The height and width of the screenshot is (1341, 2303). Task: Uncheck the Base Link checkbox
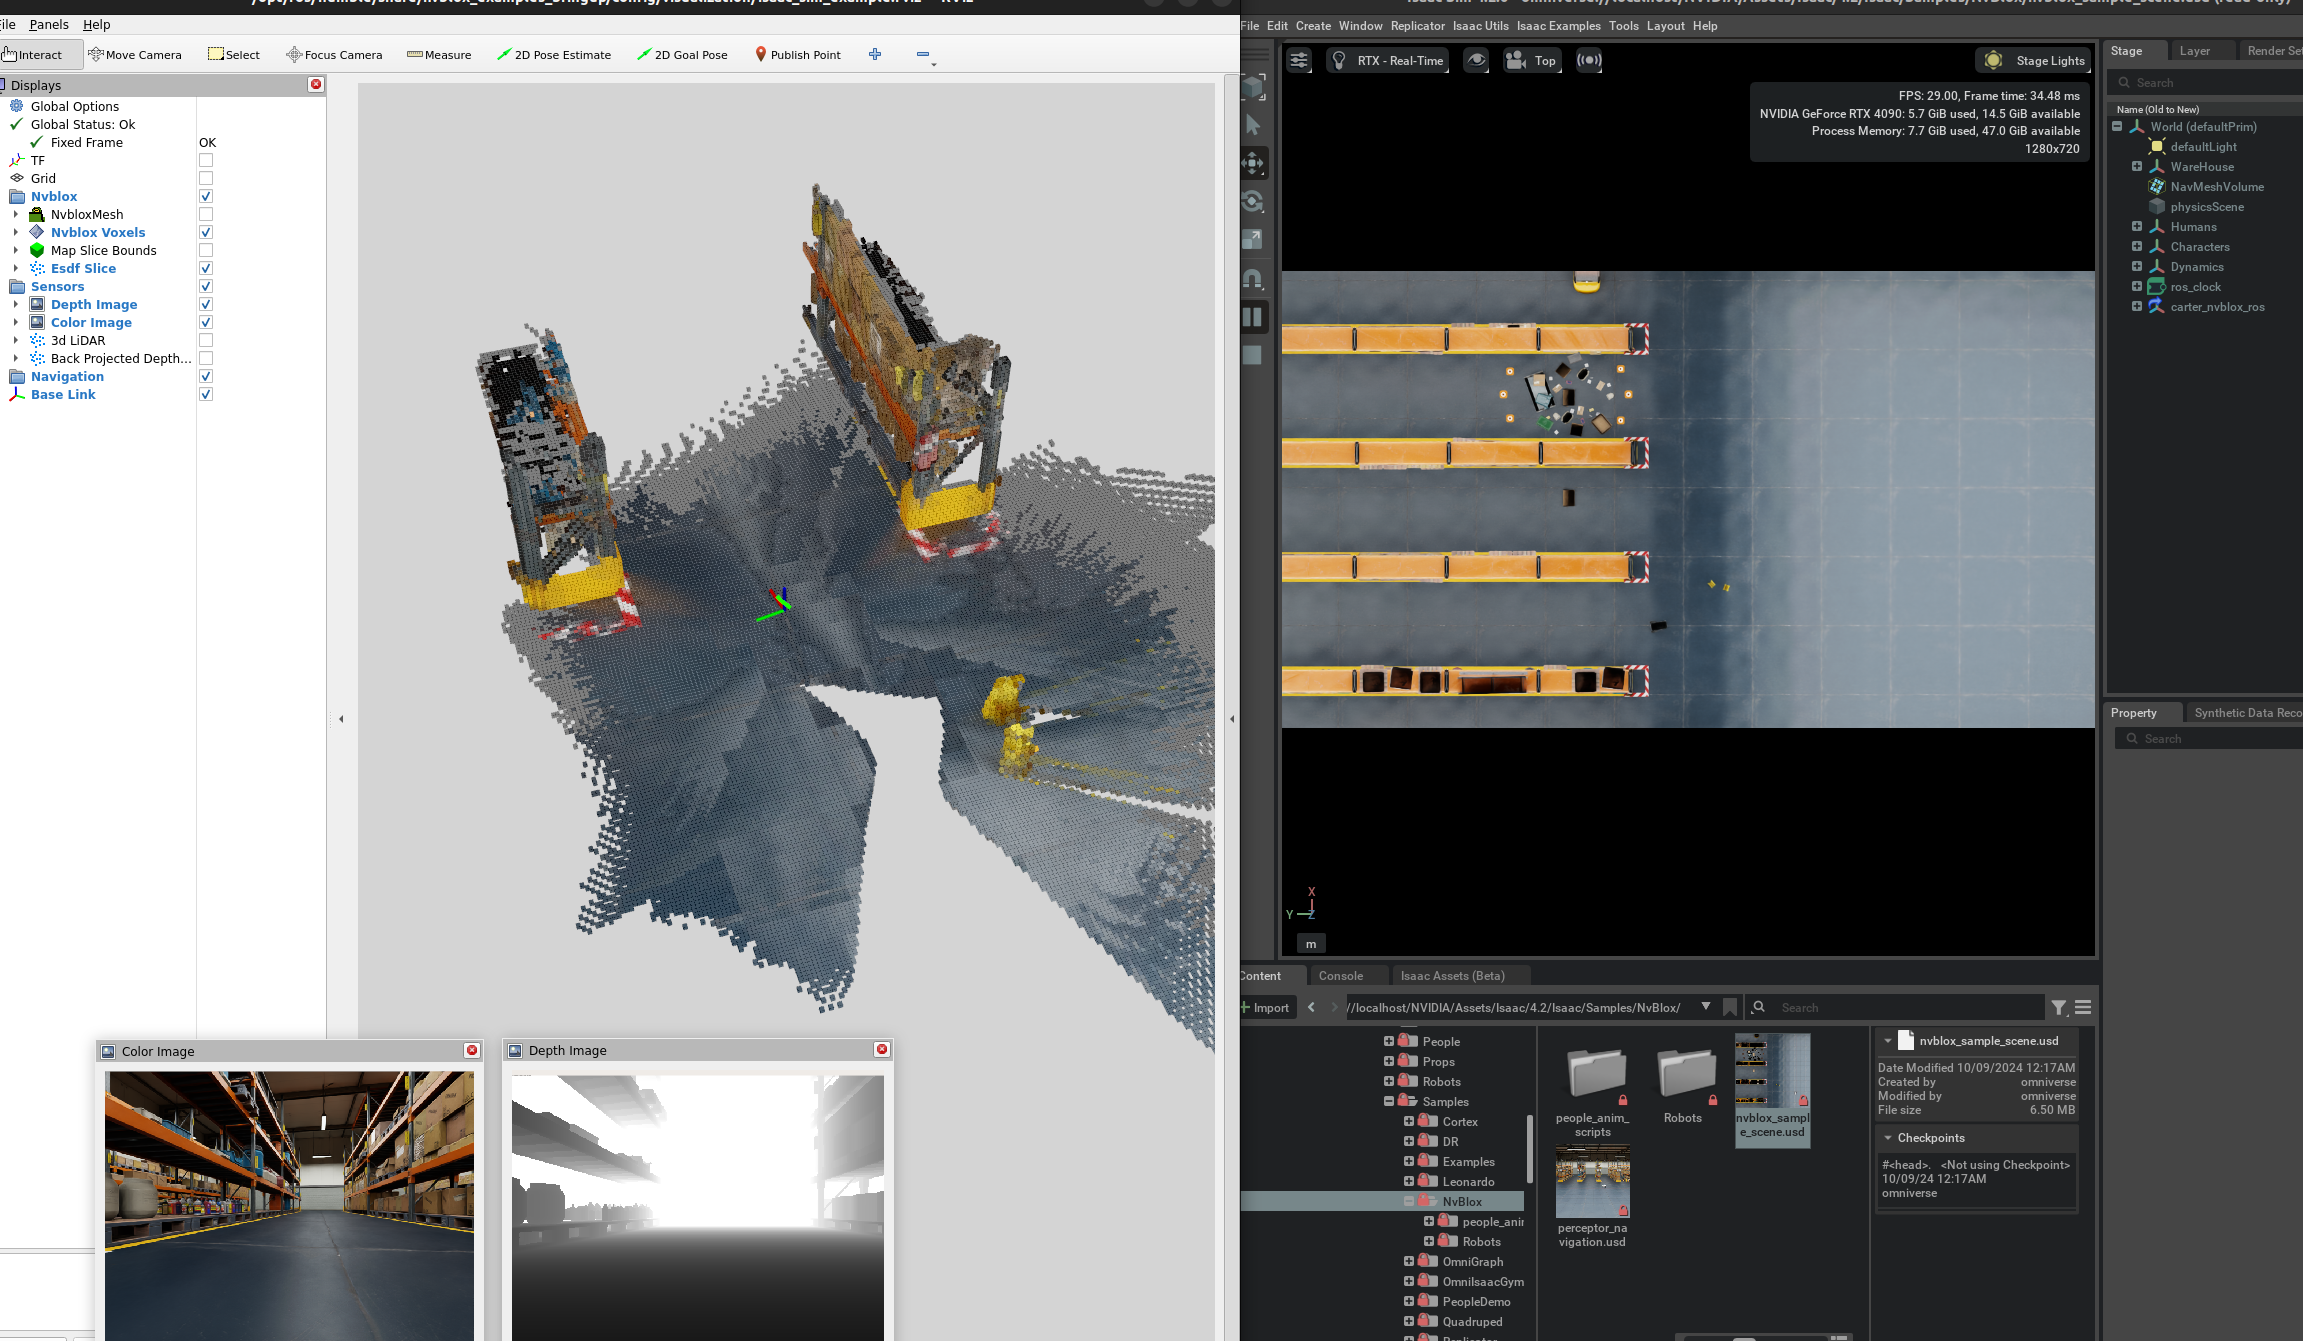pos(206,394)
